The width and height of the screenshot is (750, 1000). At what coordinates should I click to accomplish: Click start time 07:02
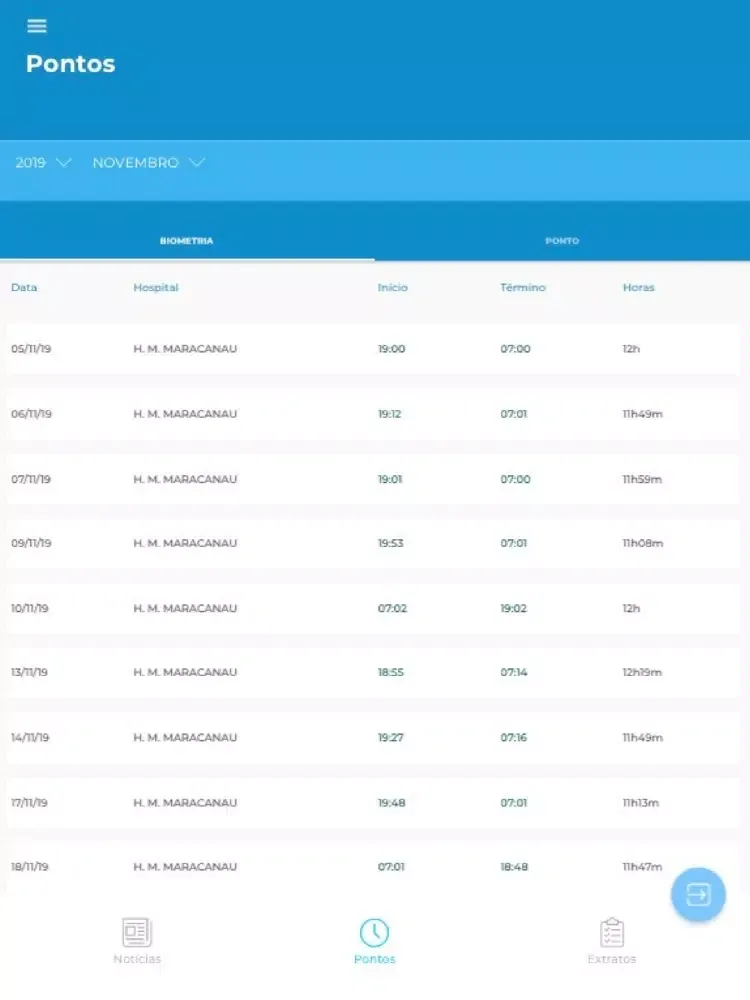coord(392,608)
